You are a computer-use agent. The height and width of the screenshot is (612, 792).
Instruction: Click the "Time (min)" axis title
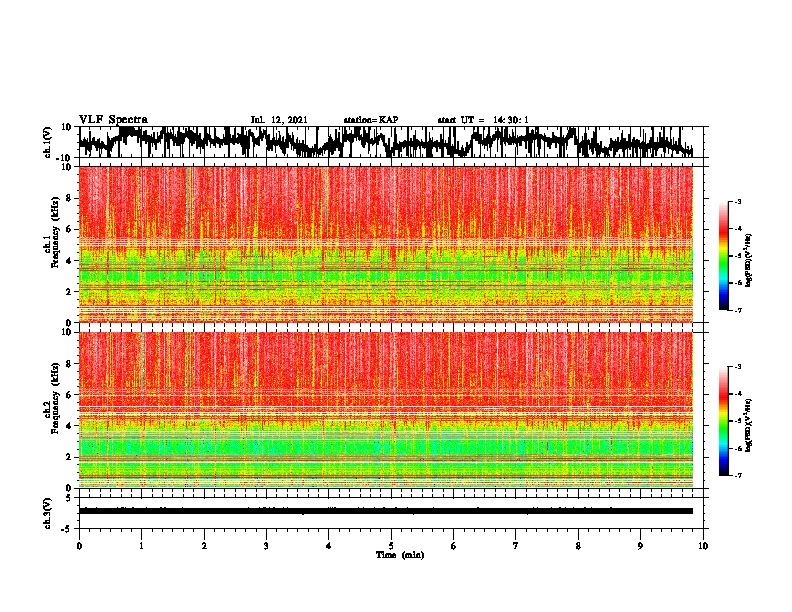400,555
